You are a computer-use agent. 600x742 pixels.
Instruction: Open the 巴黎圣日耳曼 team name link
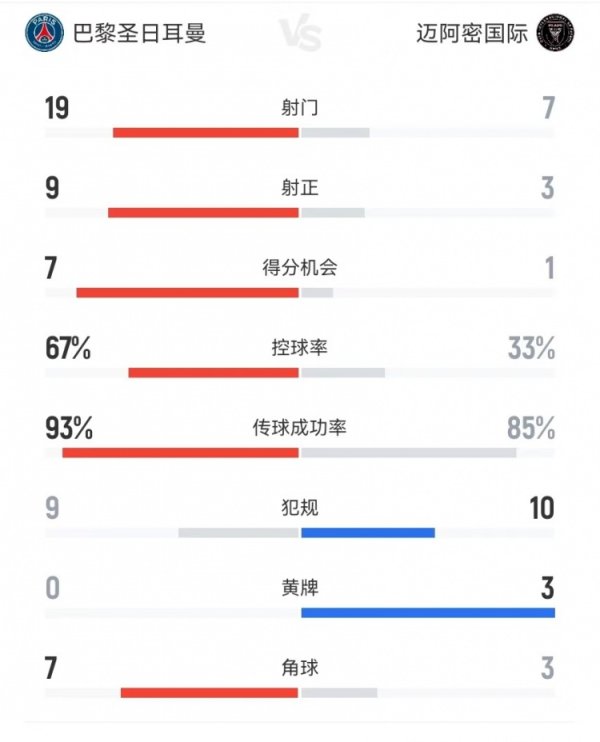click(139, 34)
